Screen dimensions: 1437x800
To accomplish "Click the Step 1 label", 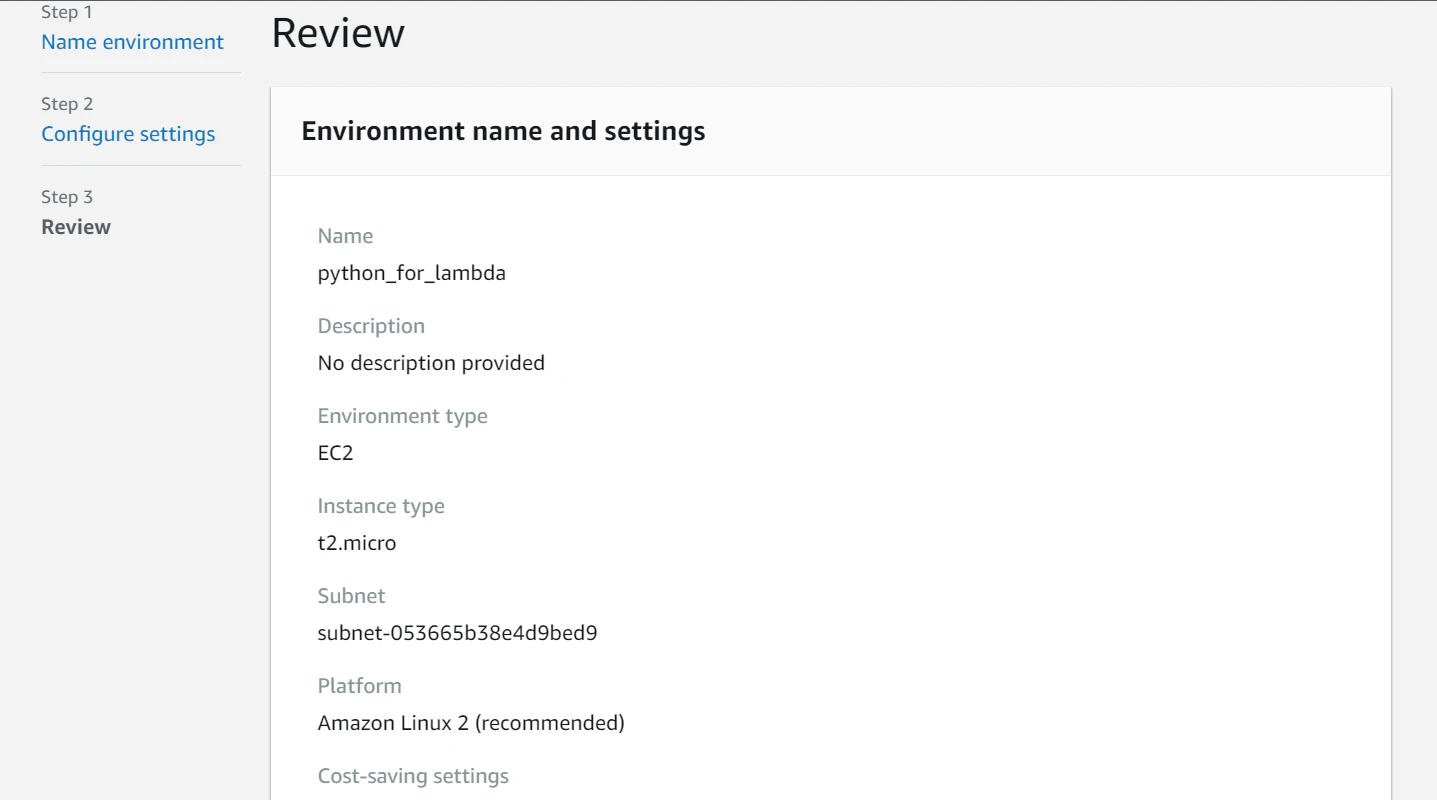I will [x=66, y=12].
